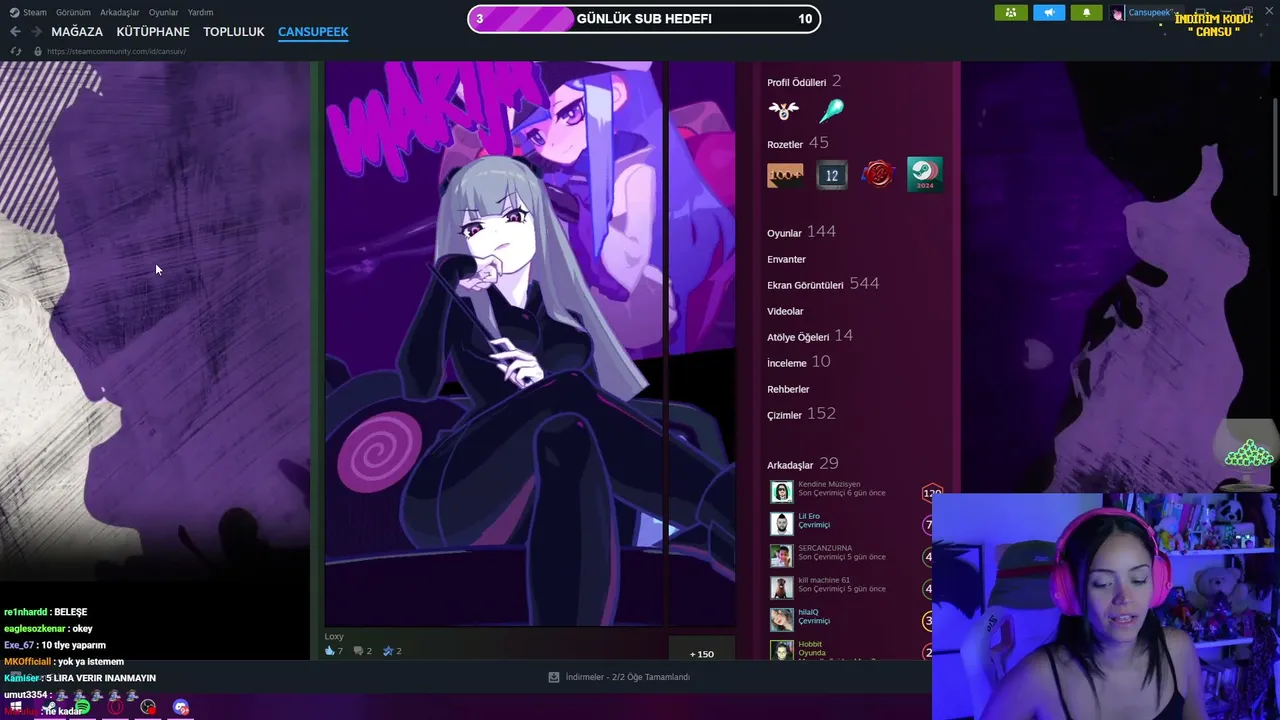Click Kendine Müzisyen's avatar thumbnail

coord(781,492)
